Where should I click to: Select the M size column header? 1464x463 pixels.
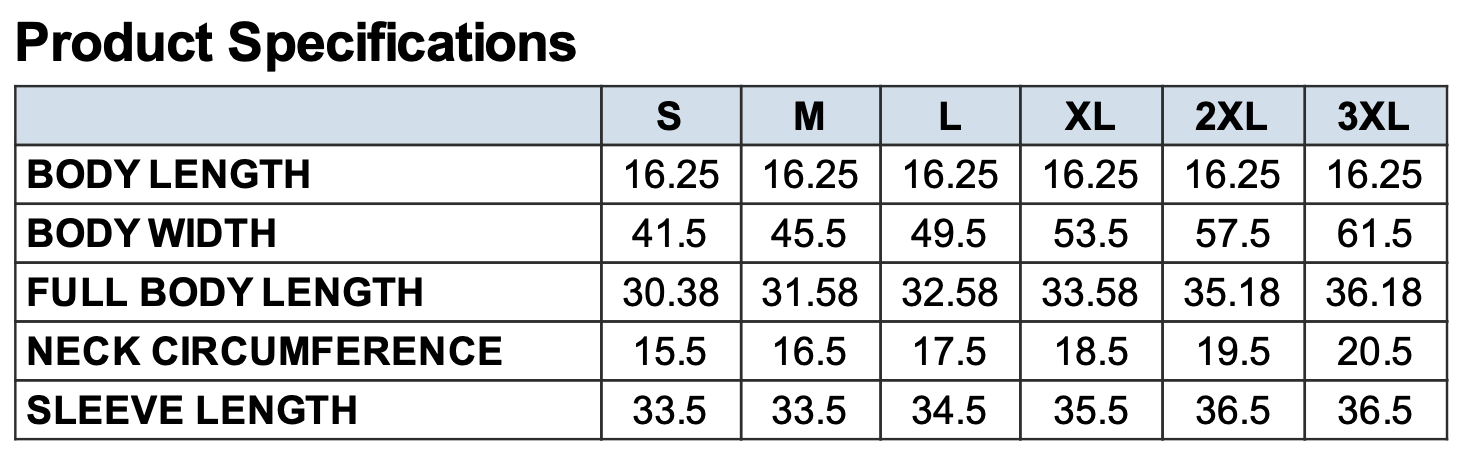point(809,117)
